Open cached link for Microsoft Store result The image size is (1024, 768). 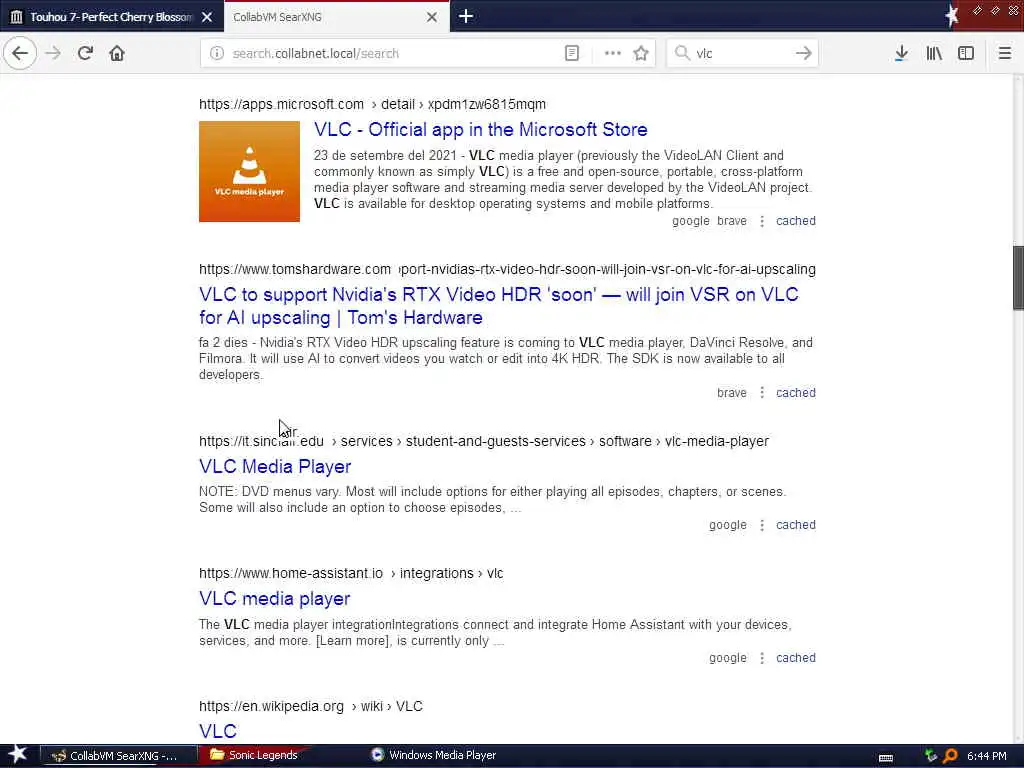795,221
